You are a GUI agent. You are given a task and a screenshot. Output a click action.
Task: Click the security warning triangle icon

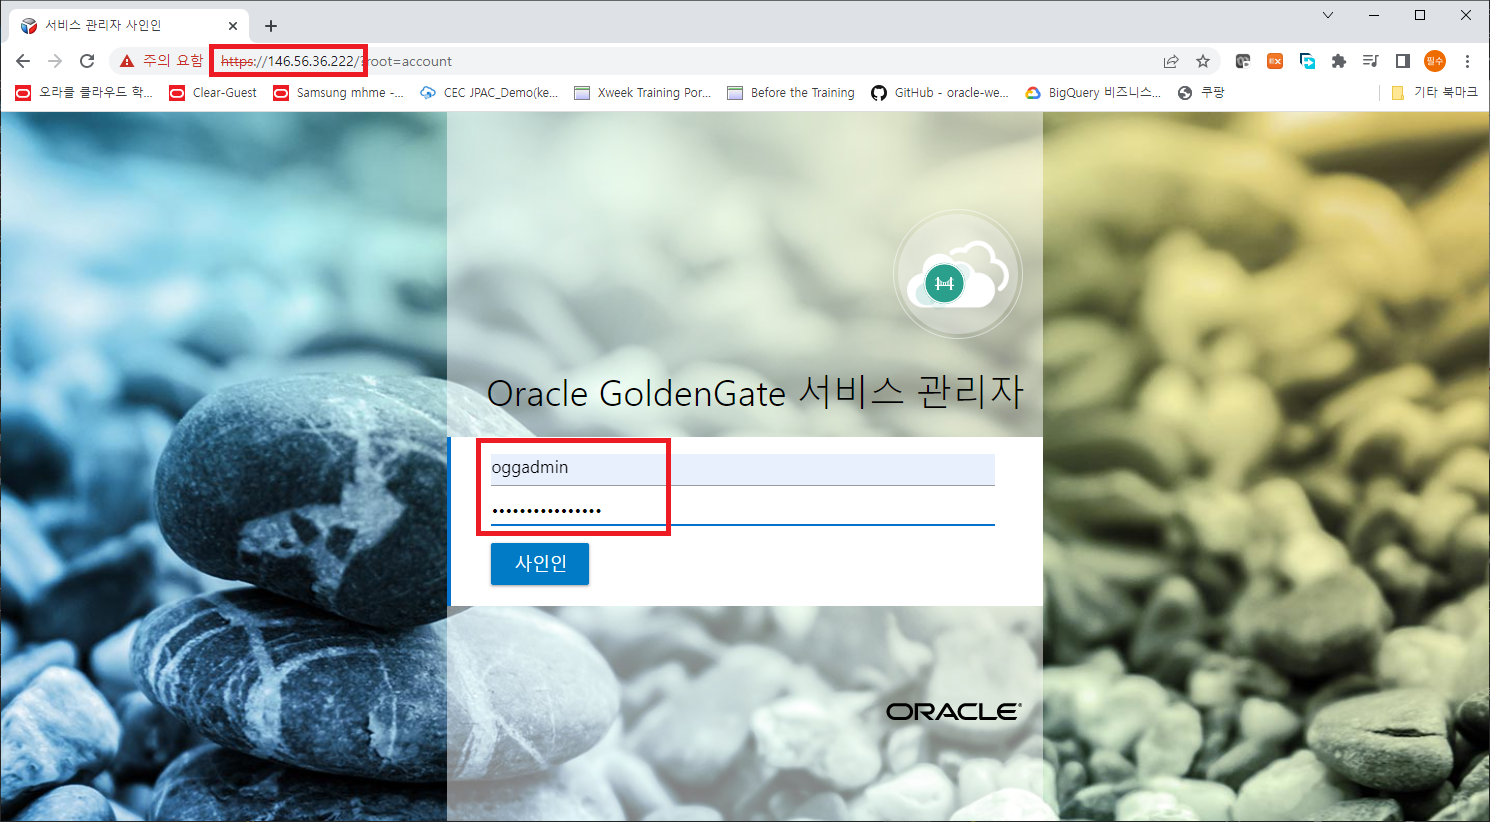coord(127,61)
